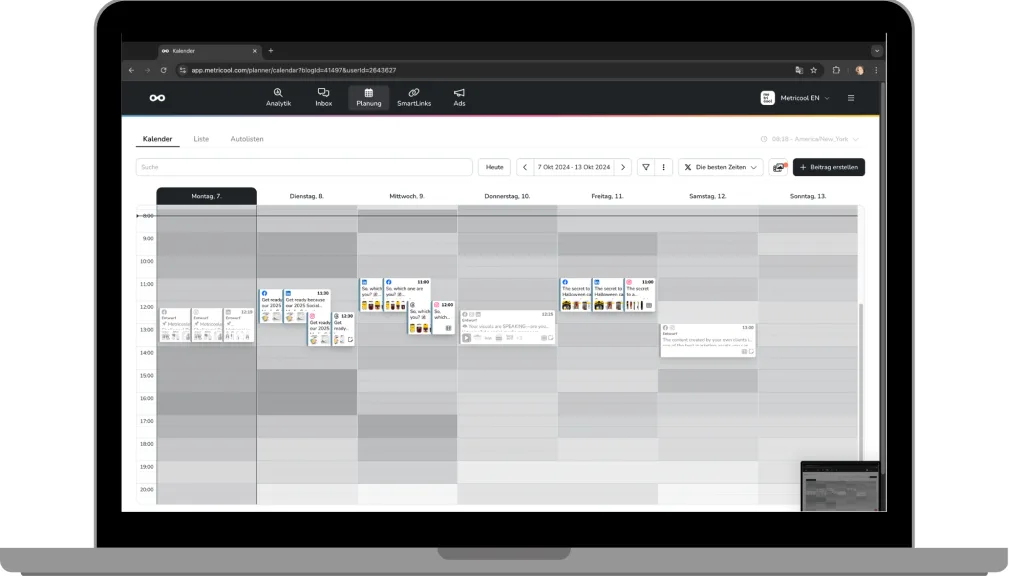
Task: Open the Saturday 13:00 scheduled post card
Action: point(707,339)
